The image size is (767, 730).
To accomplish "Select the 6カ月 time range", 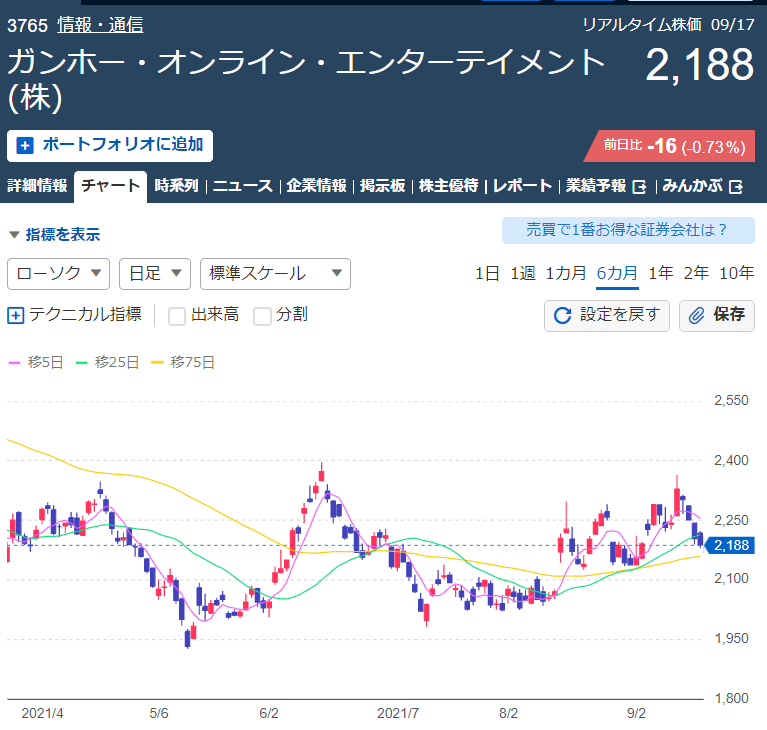I will [x=617, y=274].
